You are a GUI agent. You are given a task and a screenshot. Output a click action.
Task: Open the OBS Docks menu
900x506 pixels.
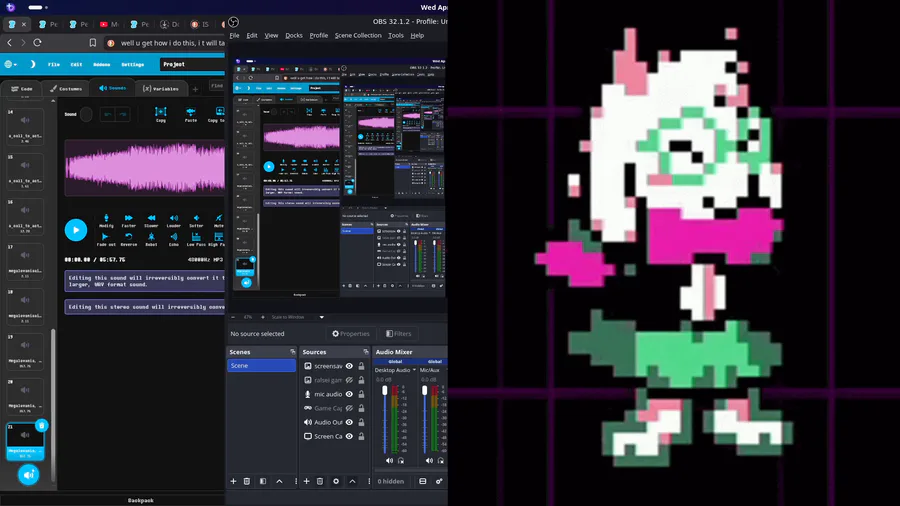(294, 36)
